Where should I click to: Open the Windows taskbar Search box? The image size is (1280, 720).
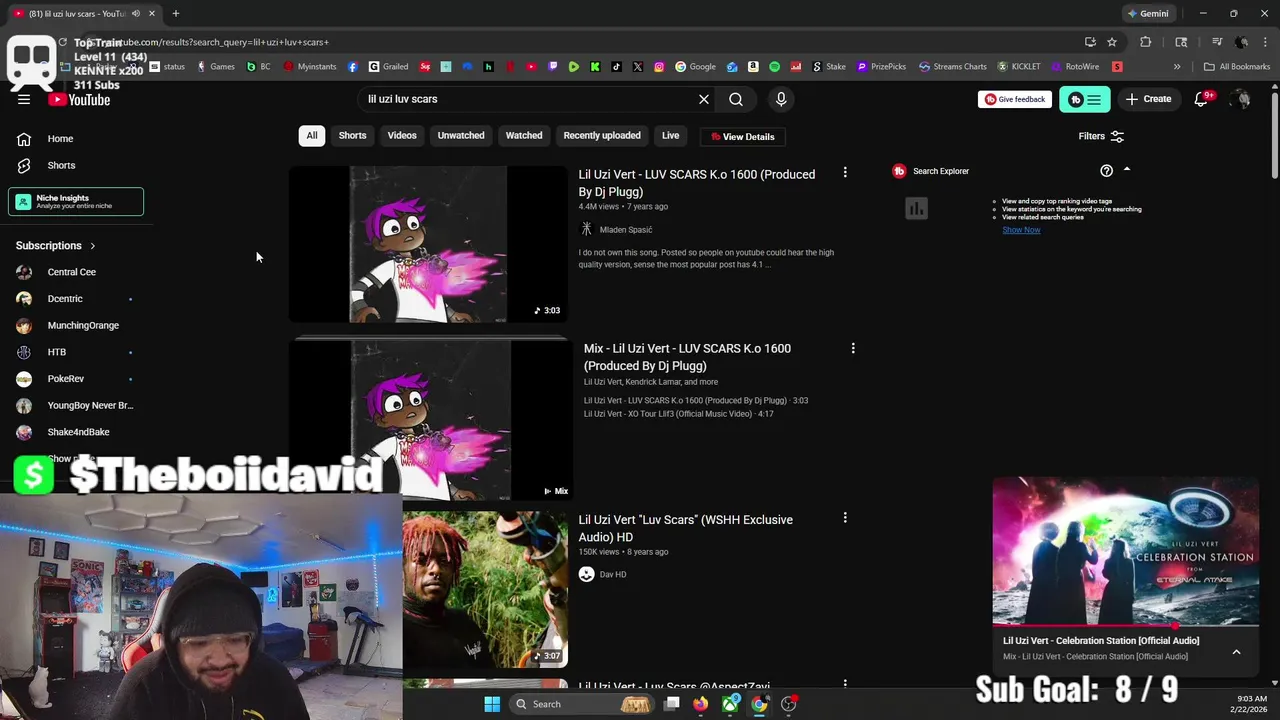(x=580, y=704)
